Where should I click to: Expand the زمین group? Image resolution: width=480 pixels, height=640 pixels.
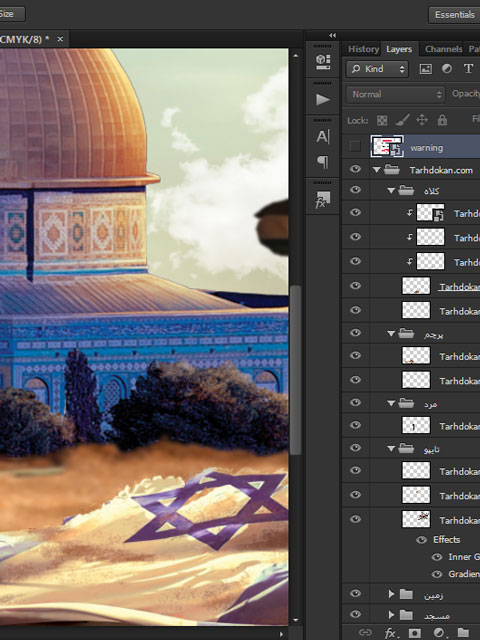pos(391,594)
